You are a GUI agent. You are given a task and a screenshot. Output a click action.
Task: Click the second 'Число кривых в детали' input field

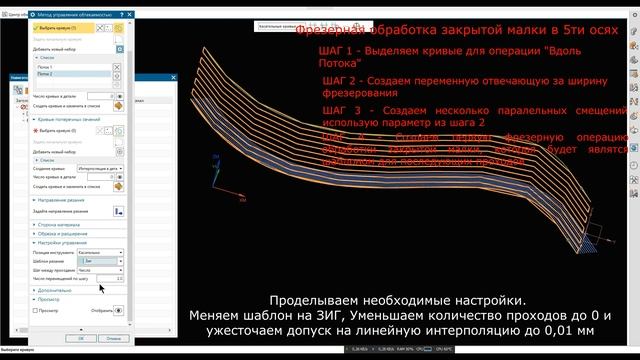click(101, 177)
